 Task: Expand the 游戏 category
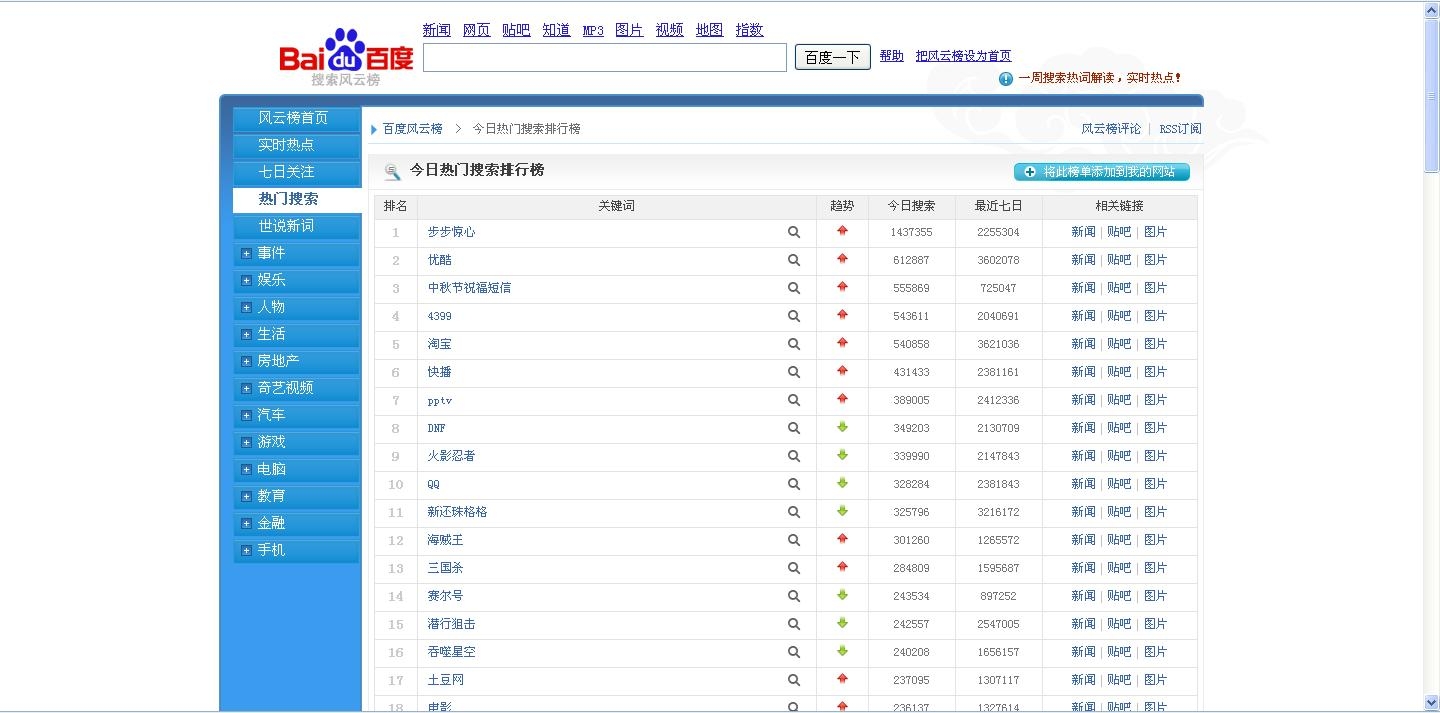pos(246,443)
